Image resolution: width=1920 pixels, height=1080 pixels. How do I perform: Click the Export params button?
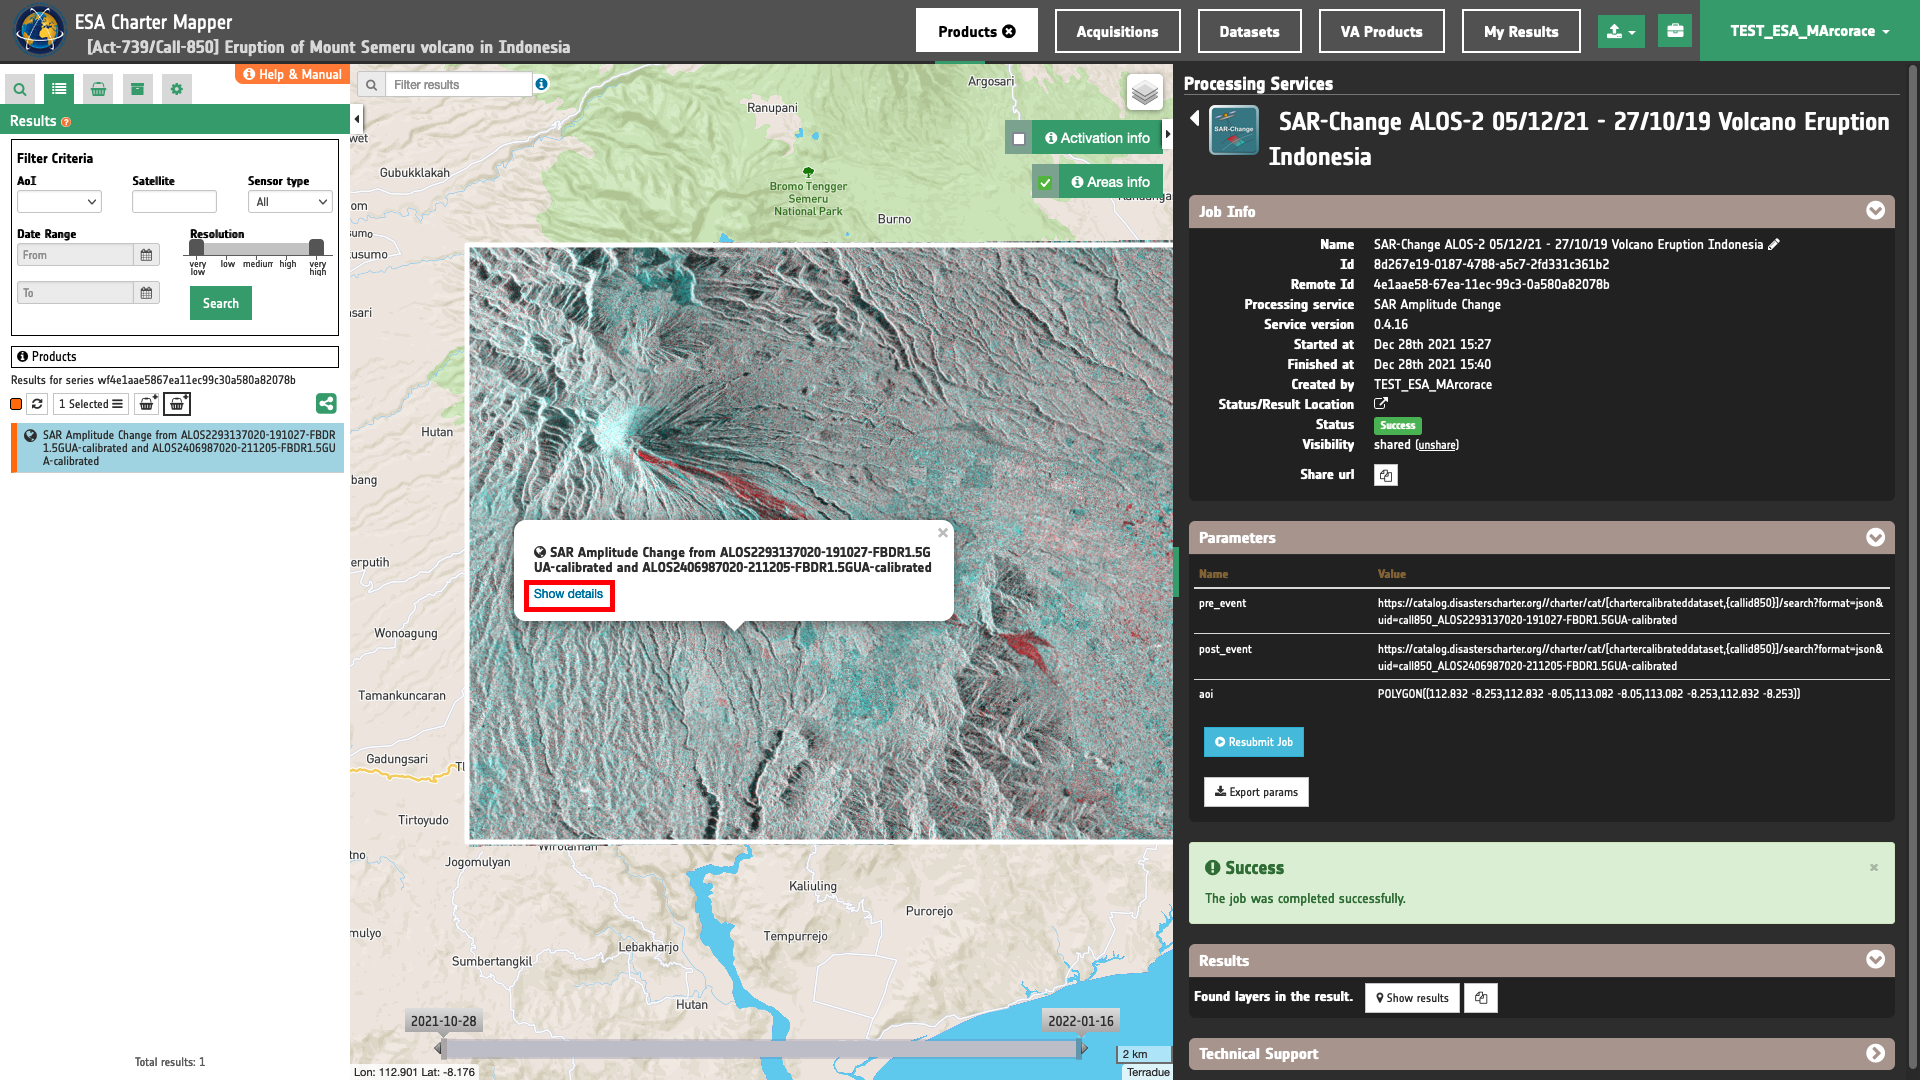pos(1256,792)
